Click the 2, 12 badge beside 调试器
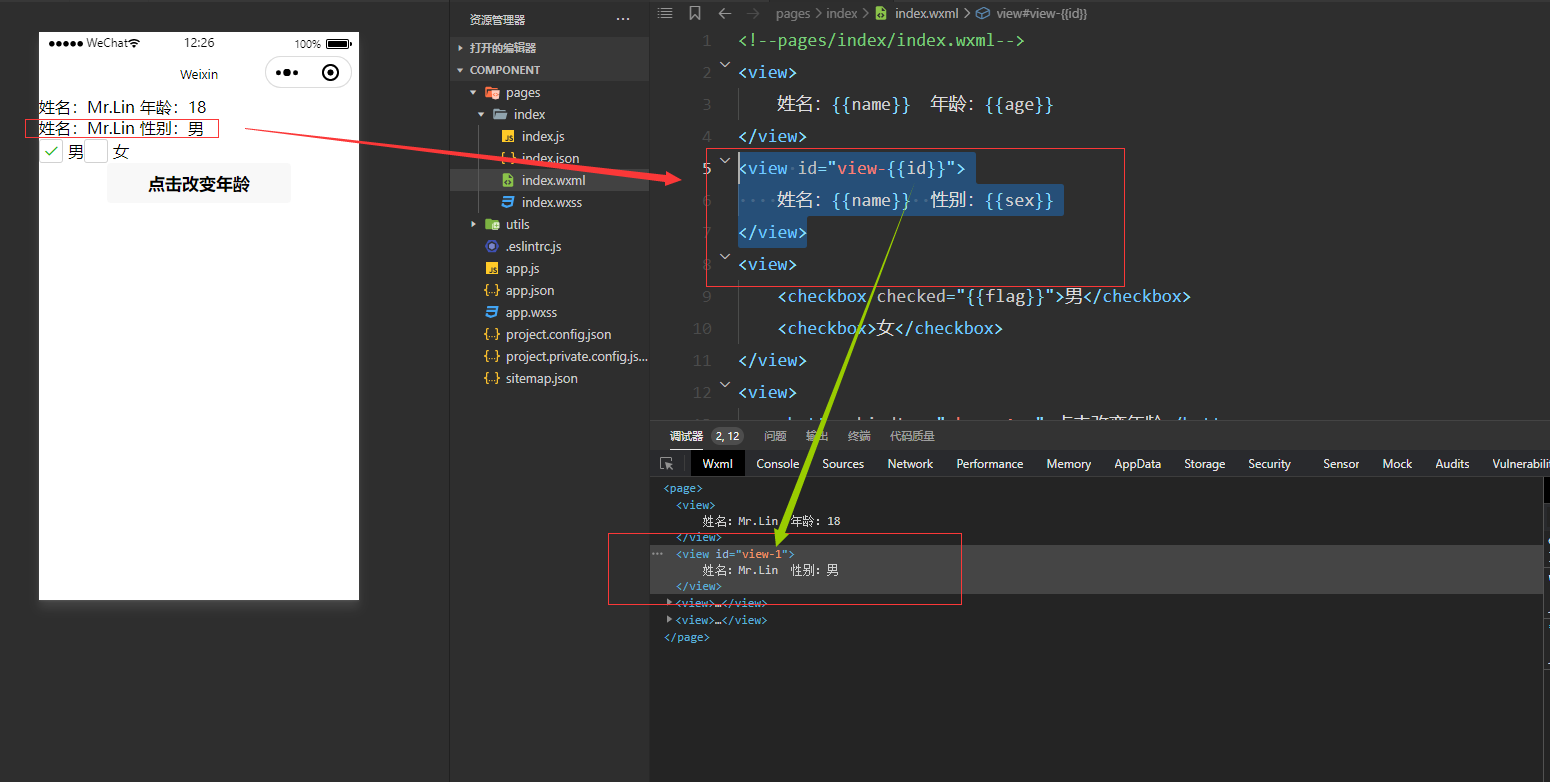This screenshot has height=782, width=1550. [x=727, y=436]
